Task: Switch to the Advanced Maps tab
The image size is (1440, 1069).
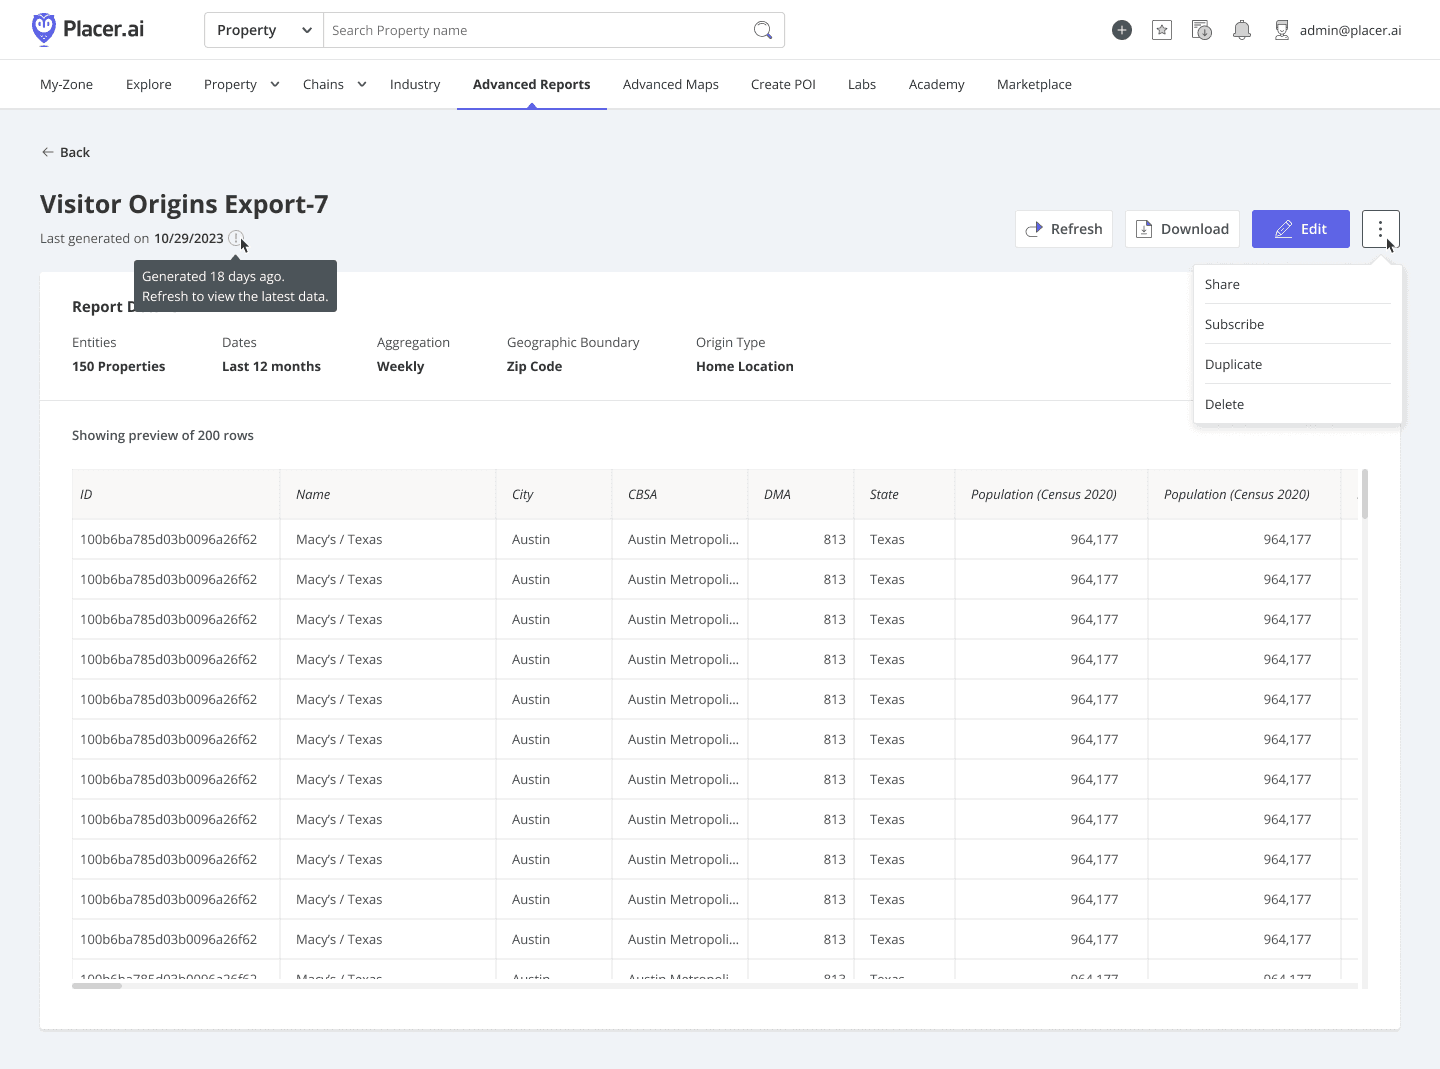Action: (670, 84)
